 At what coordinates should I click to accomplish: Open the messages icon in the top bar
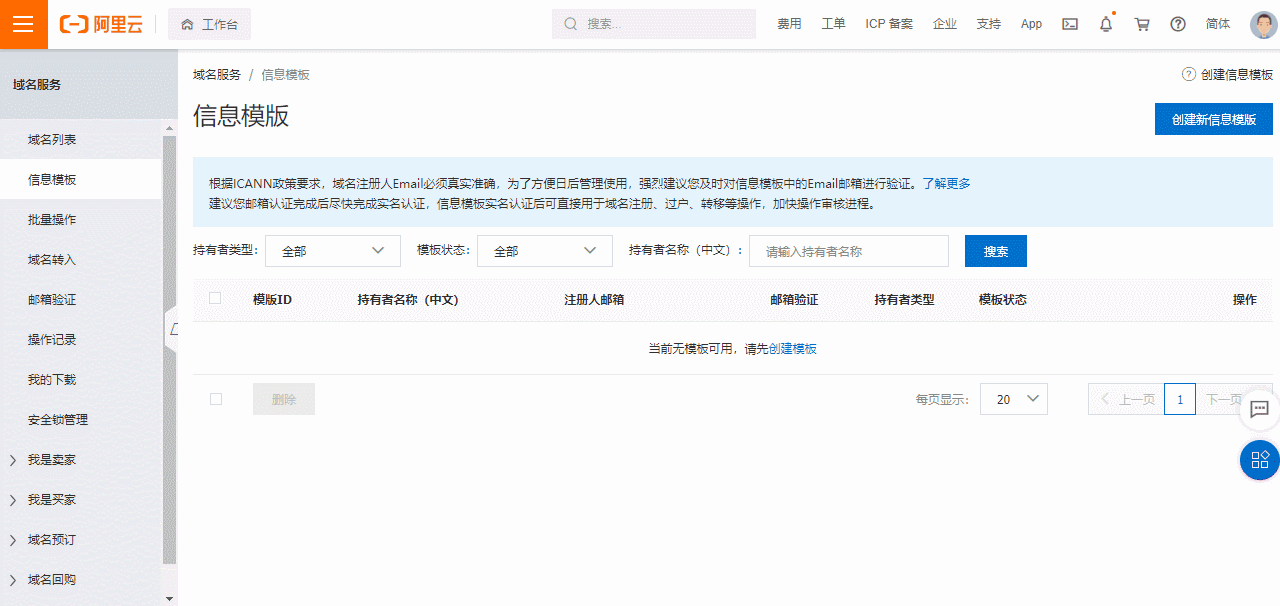1069,23
